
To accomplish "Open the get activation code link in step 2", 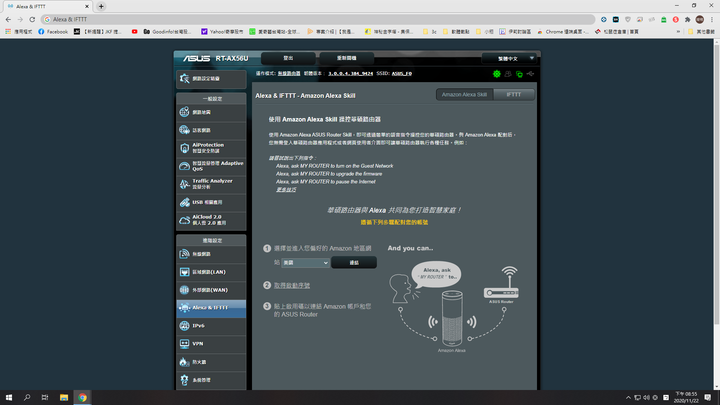I will 292,286.
